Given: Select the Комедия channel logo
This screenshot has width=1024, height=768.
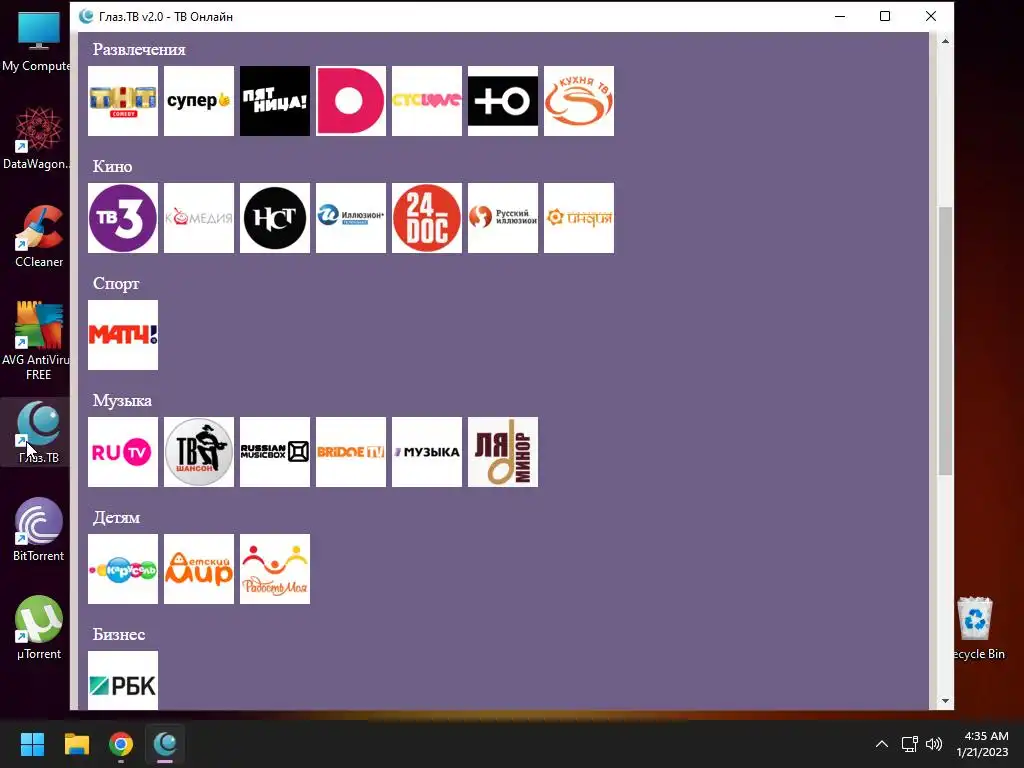Looking at the screenshot, I should tap(199, 217).
